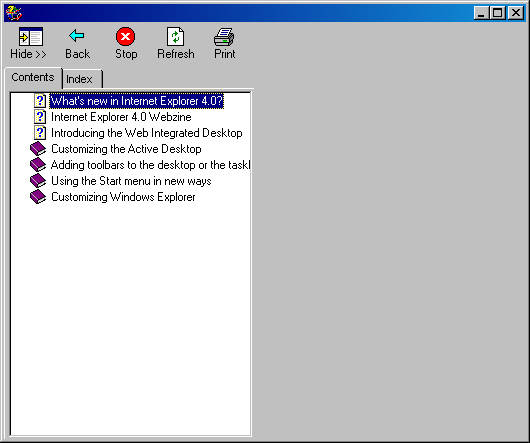This screenshot has height=443, width=530.
Task: Go back with the Back arrow
Action: coord(77,35)
